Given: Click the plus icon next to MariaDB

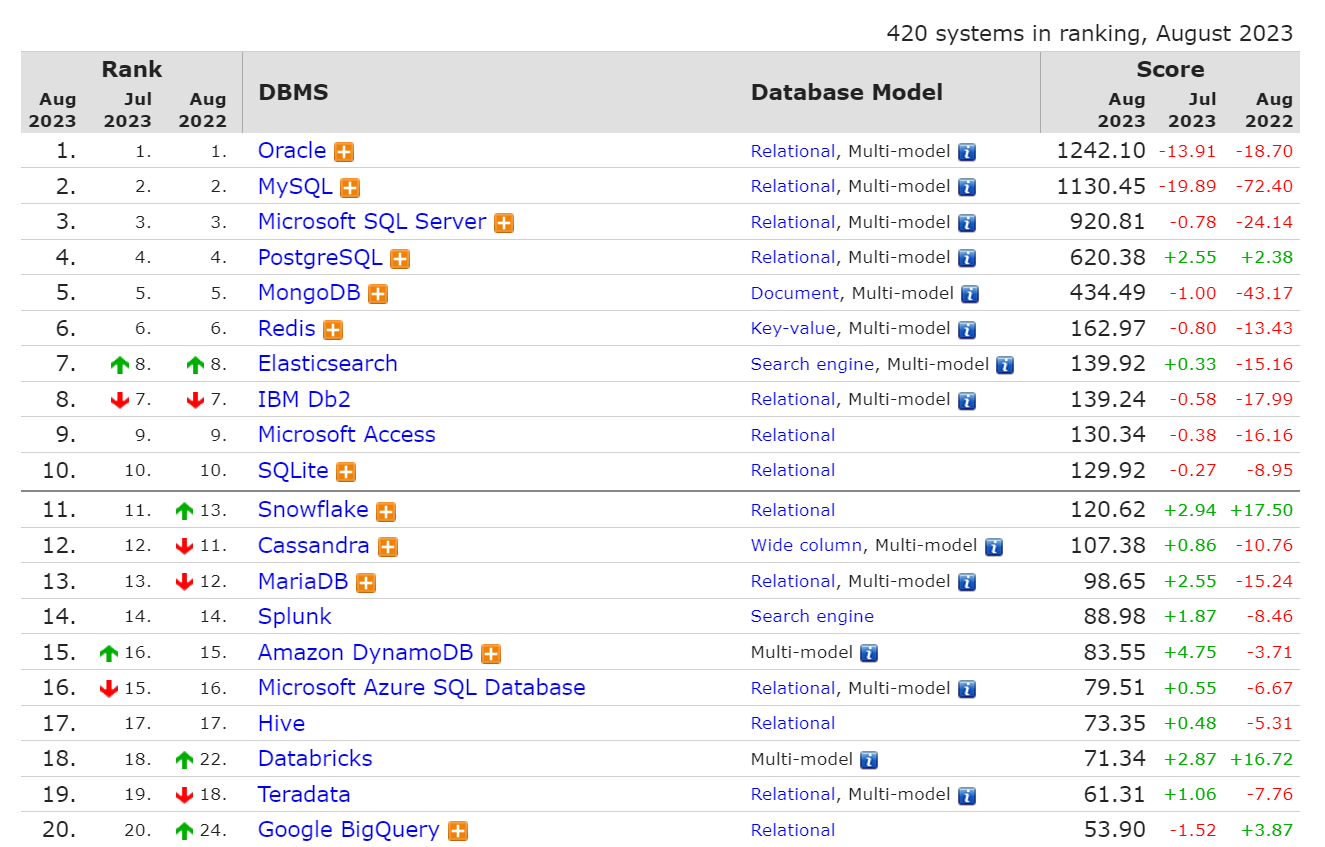Looking at the screenshot, I should [366, 583].
